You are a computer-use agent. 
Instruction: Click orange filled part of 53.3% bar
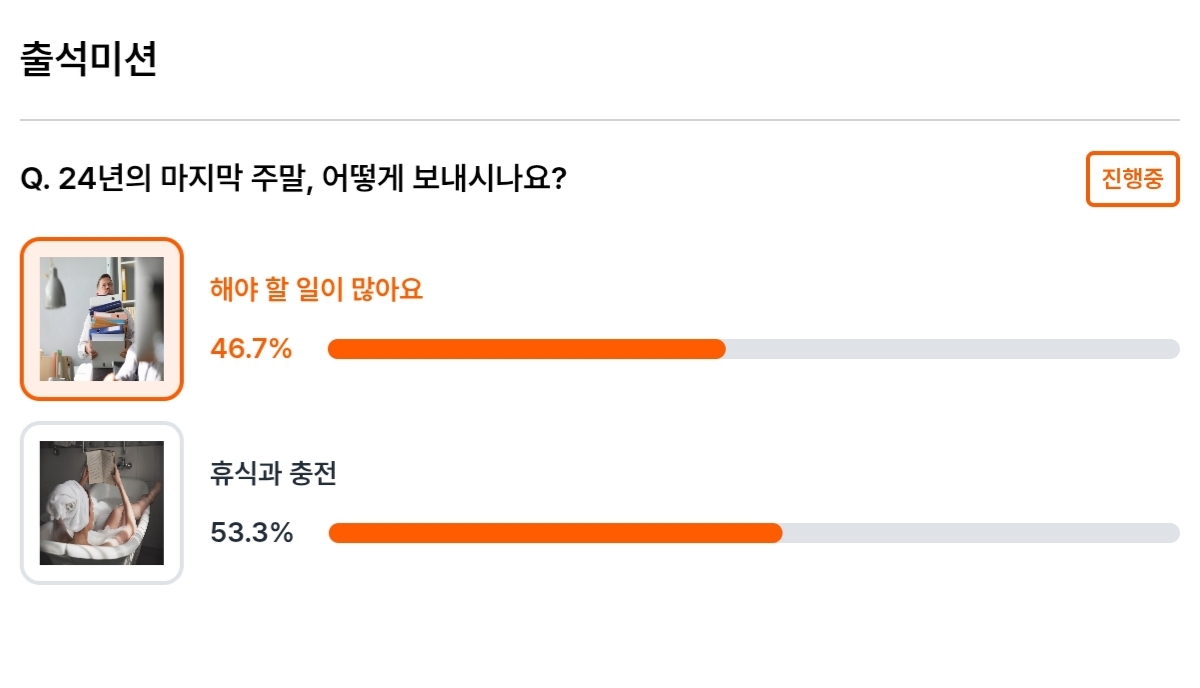pos(555,533)
